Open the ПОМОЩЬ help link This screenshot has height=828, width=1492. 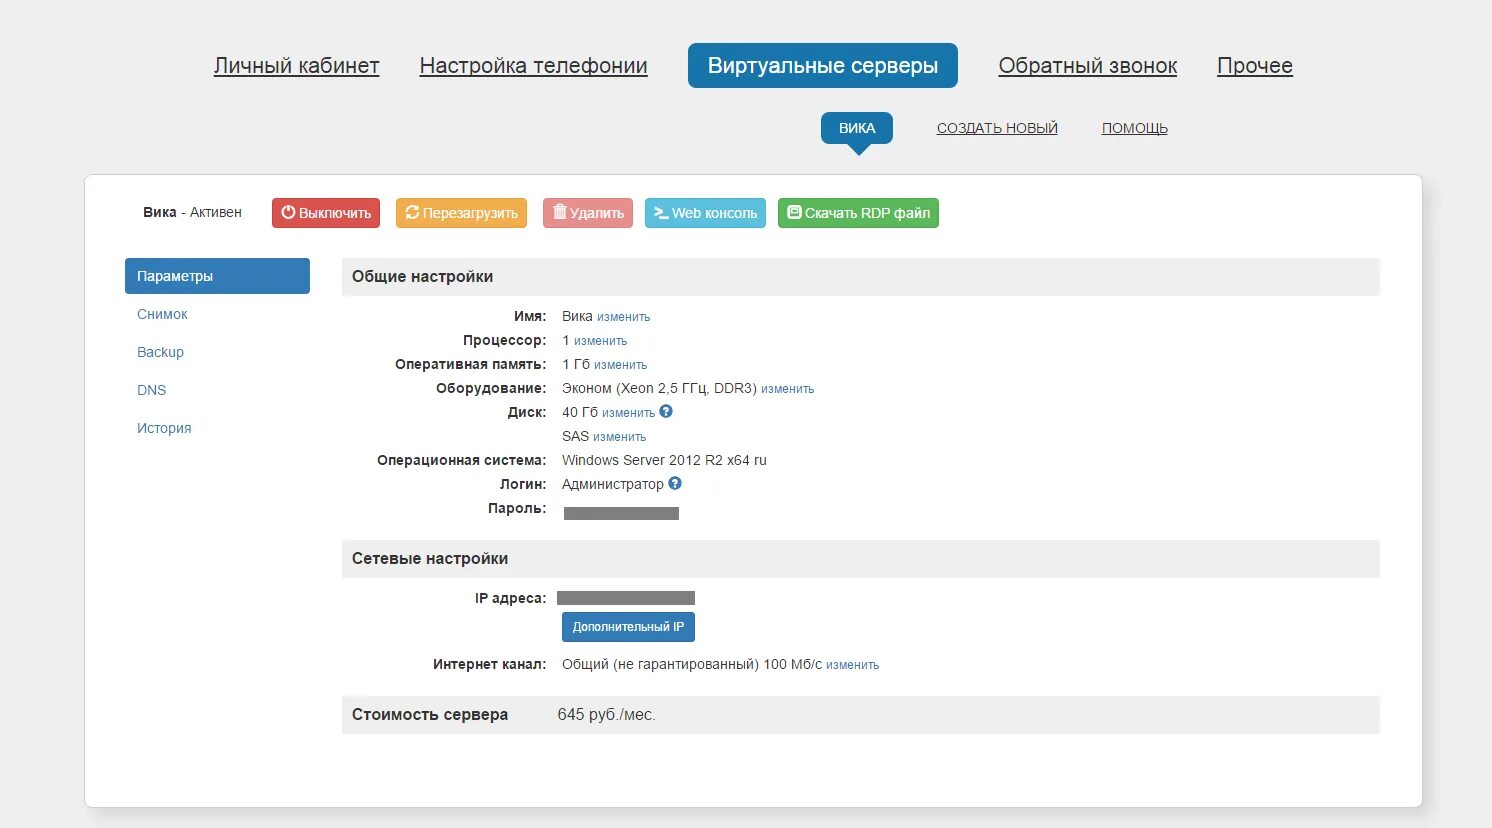pos(1134,128)
